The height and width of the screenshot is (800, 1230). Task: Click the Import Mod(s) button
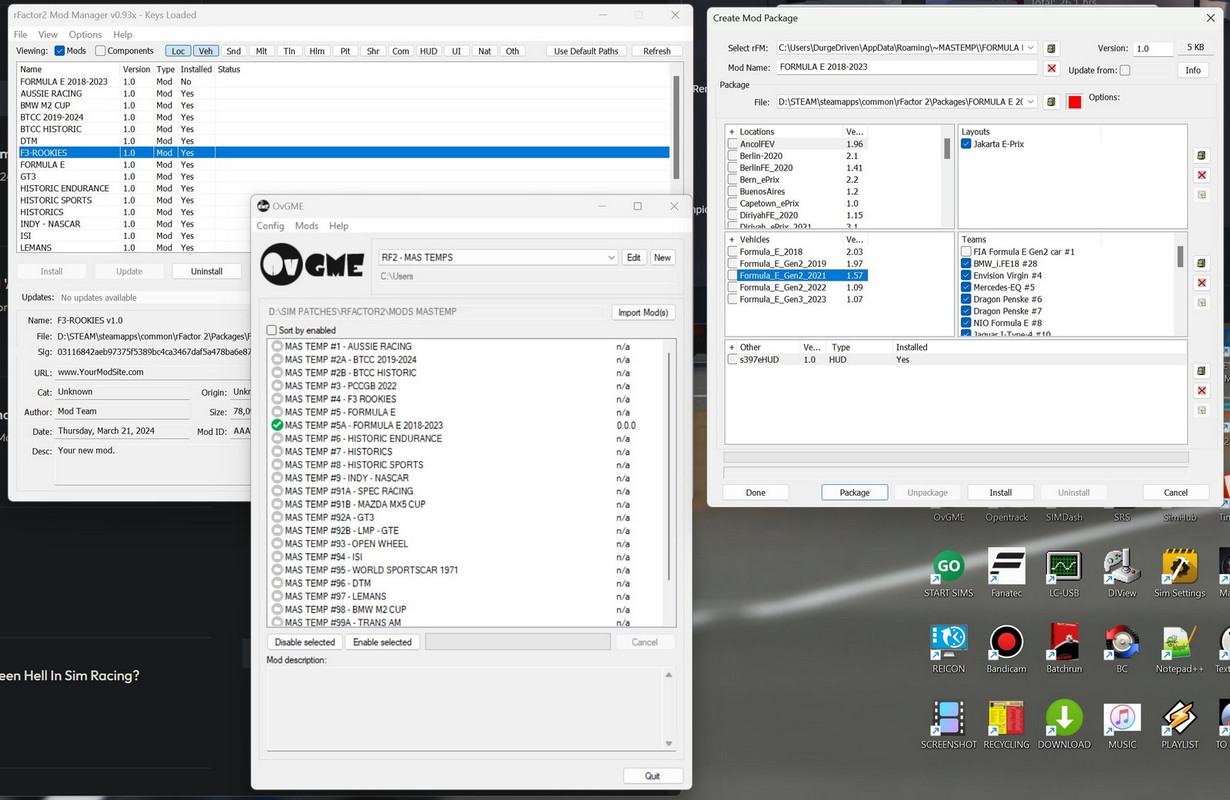643,312
